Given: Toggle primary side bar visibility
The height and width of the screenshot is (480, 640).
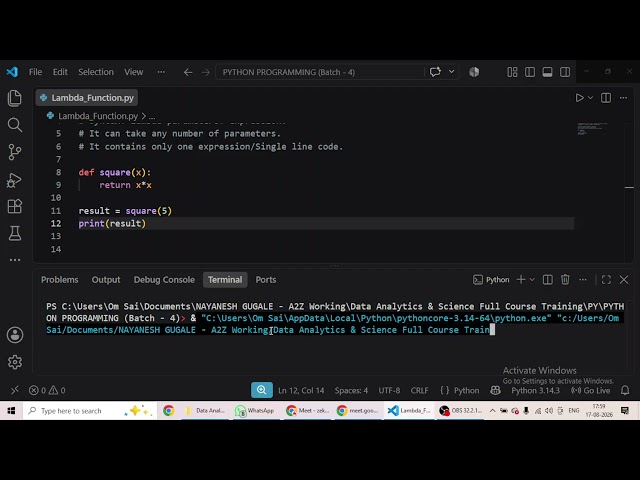Looking at the screenshot, I should (x=530, y=72).
